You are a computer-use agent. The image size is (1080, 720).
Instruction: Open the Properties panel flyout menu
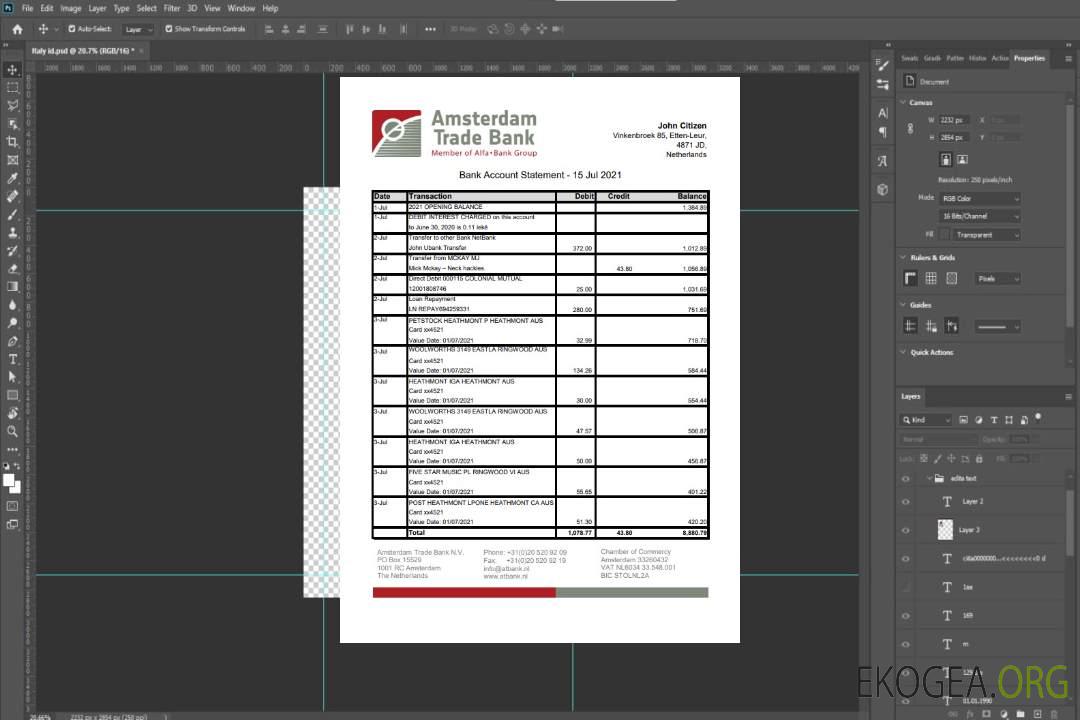click(1068, 59)
